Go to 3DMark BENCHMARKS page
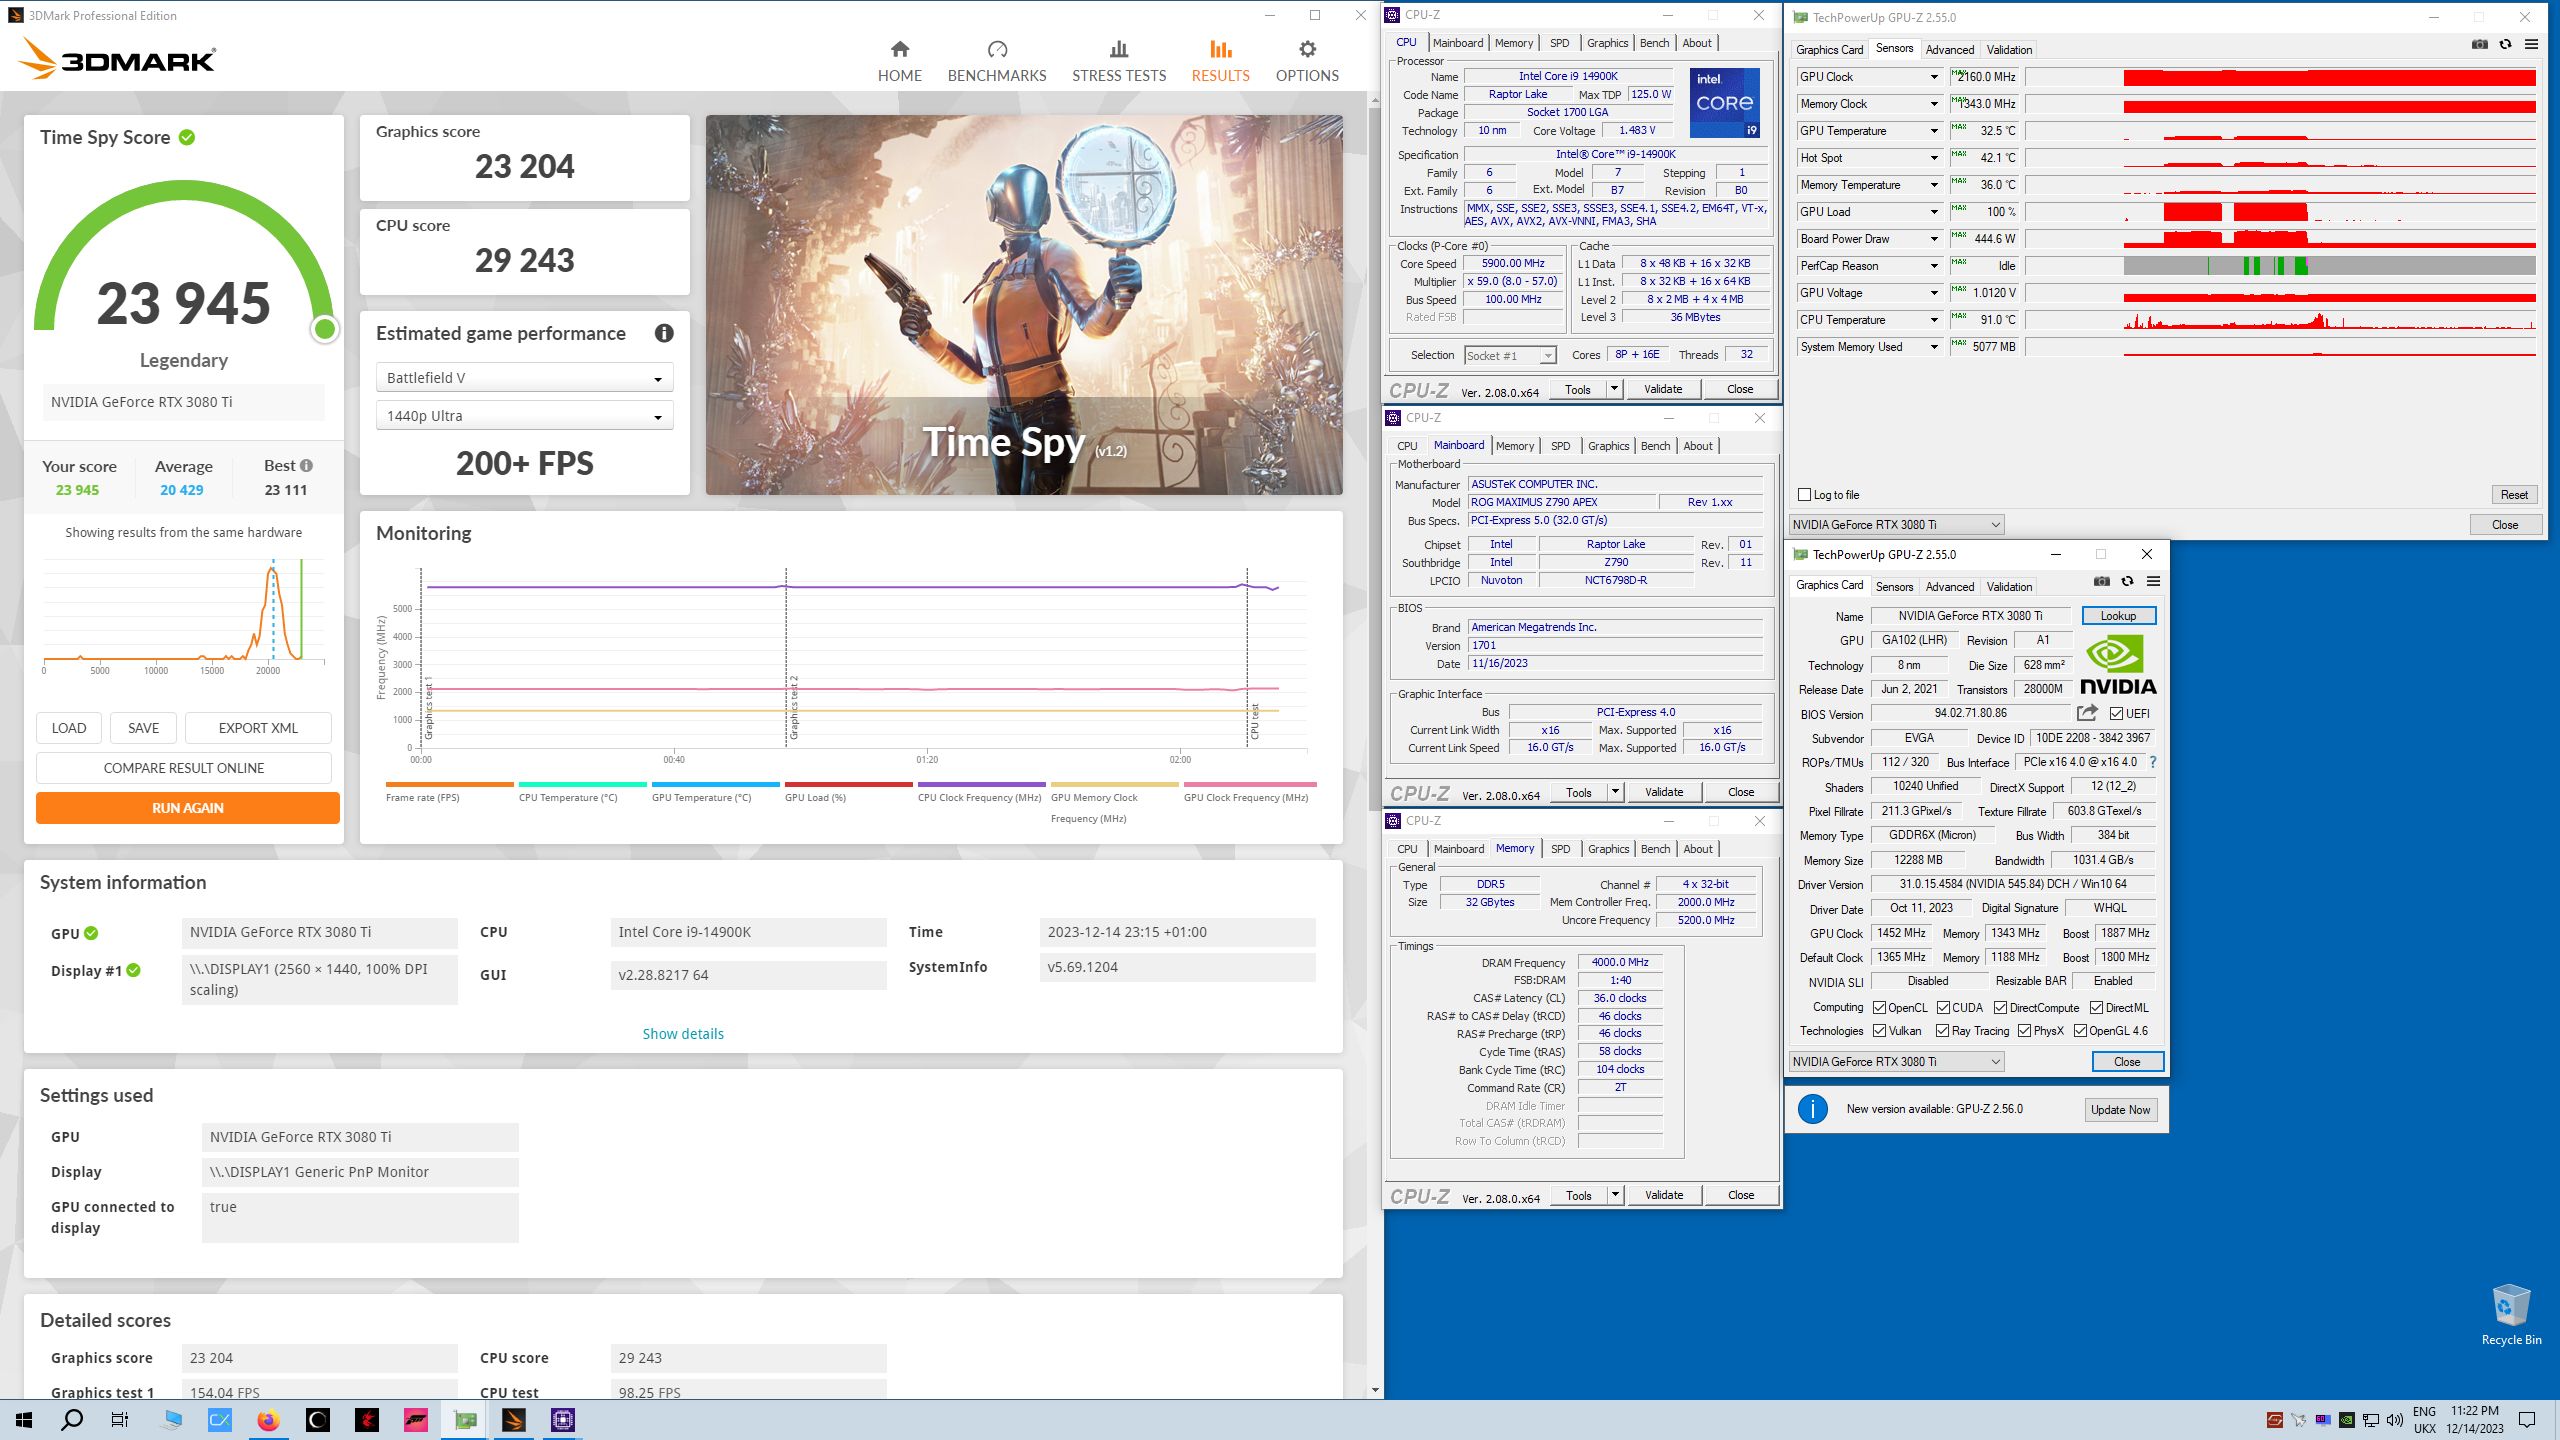2560x1440 pixels. click(996, 61)
